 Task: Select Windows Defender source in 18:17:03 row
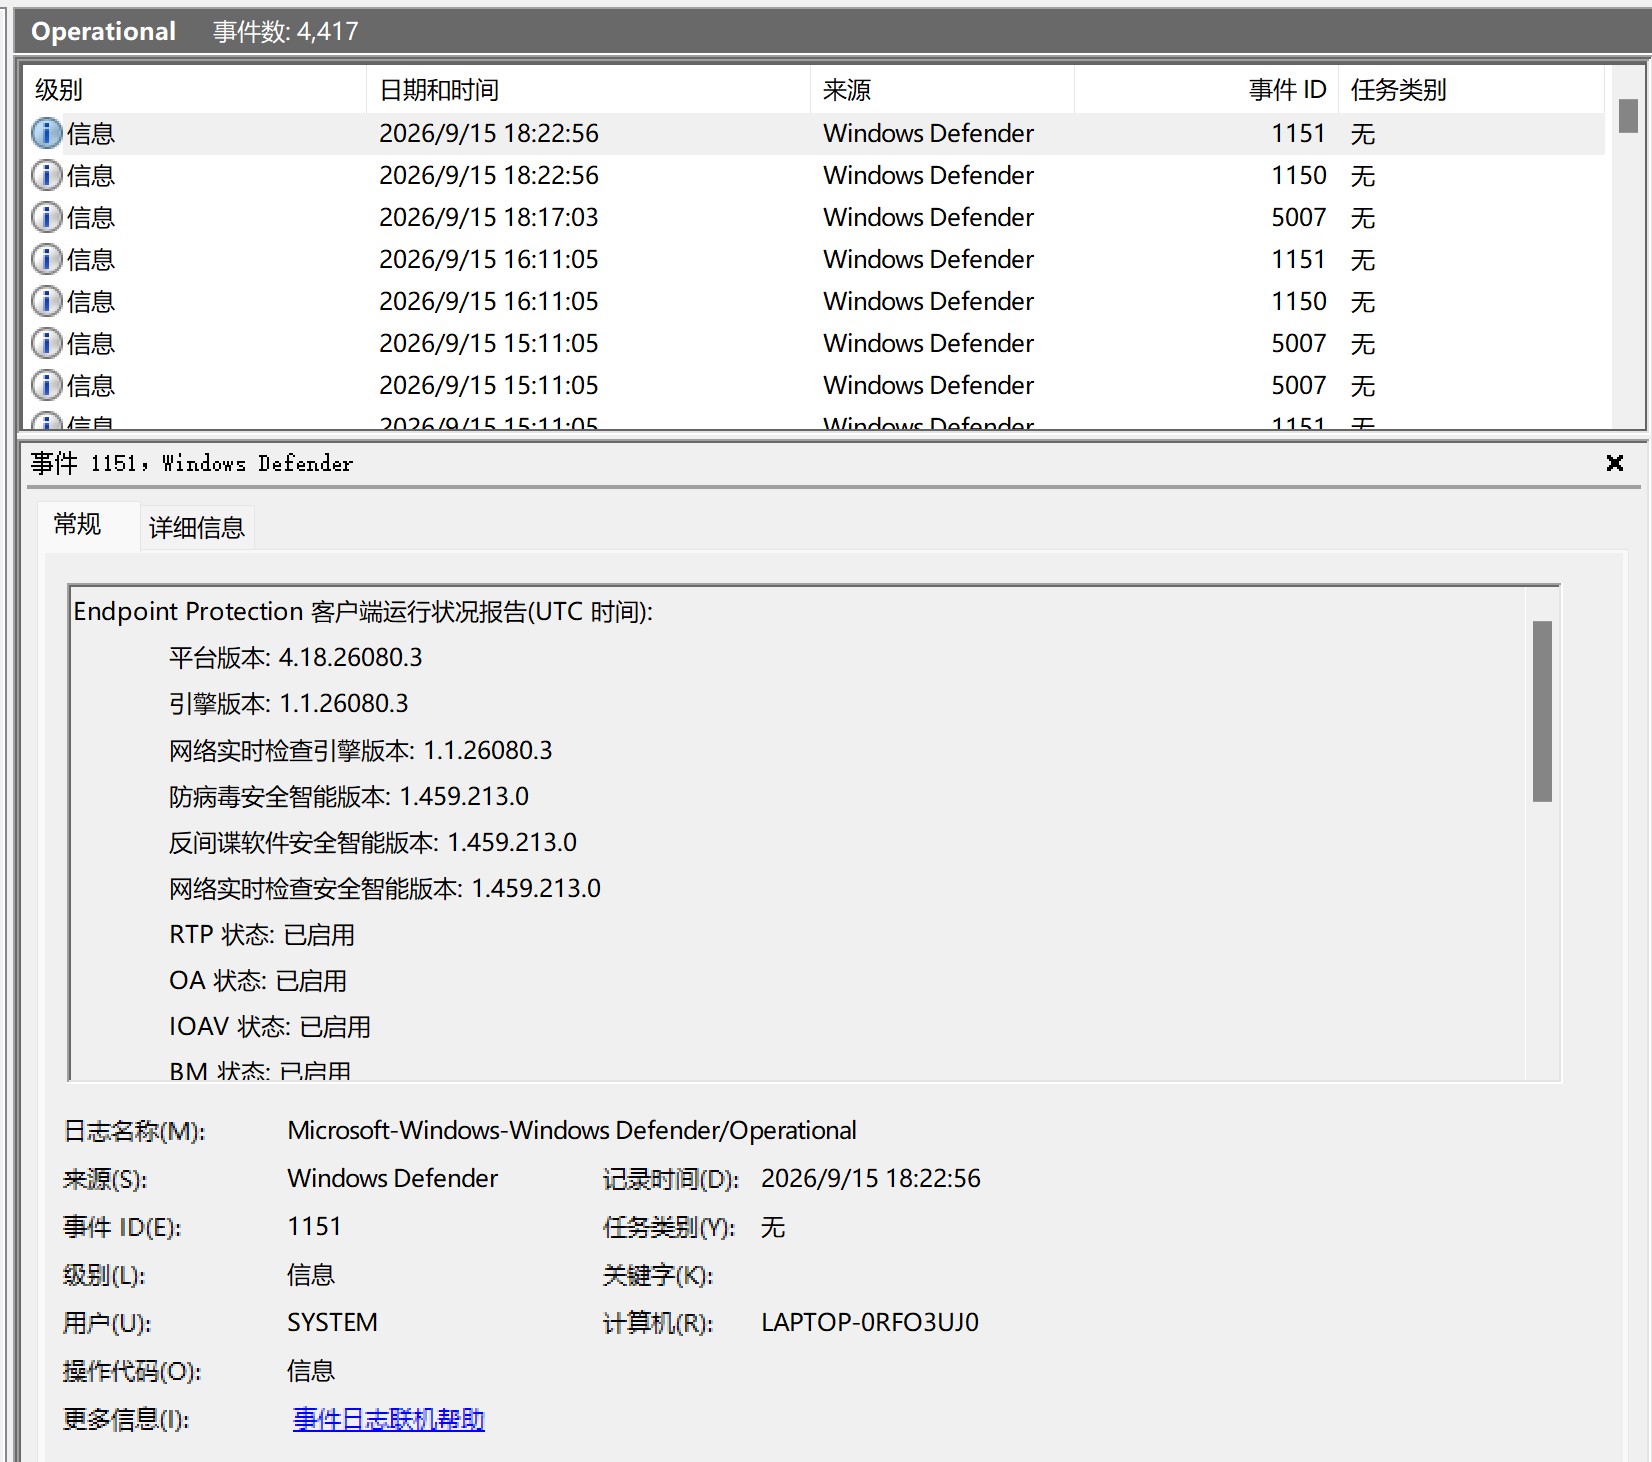(x=928, y=217)
